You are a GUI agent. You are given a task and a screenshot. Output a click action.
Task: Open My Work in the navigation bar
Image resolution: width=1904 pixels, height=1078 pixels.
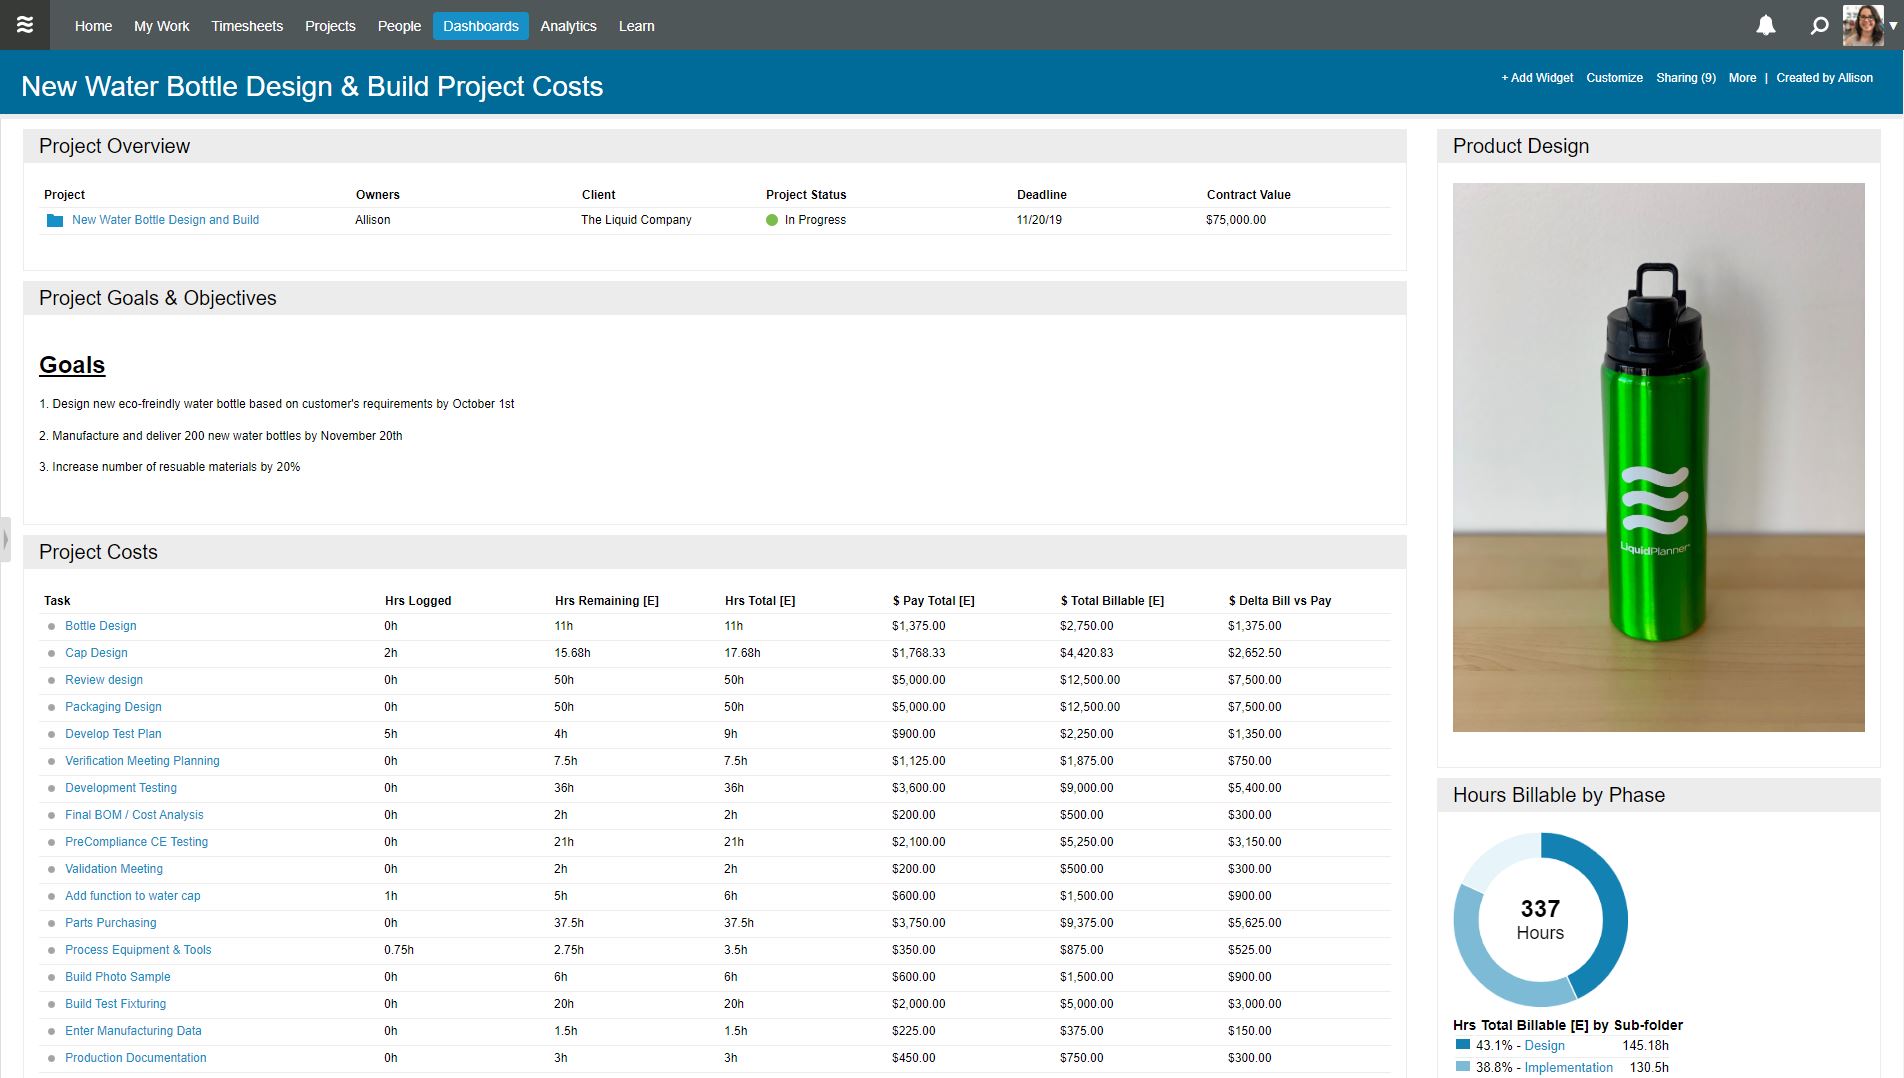161,26
